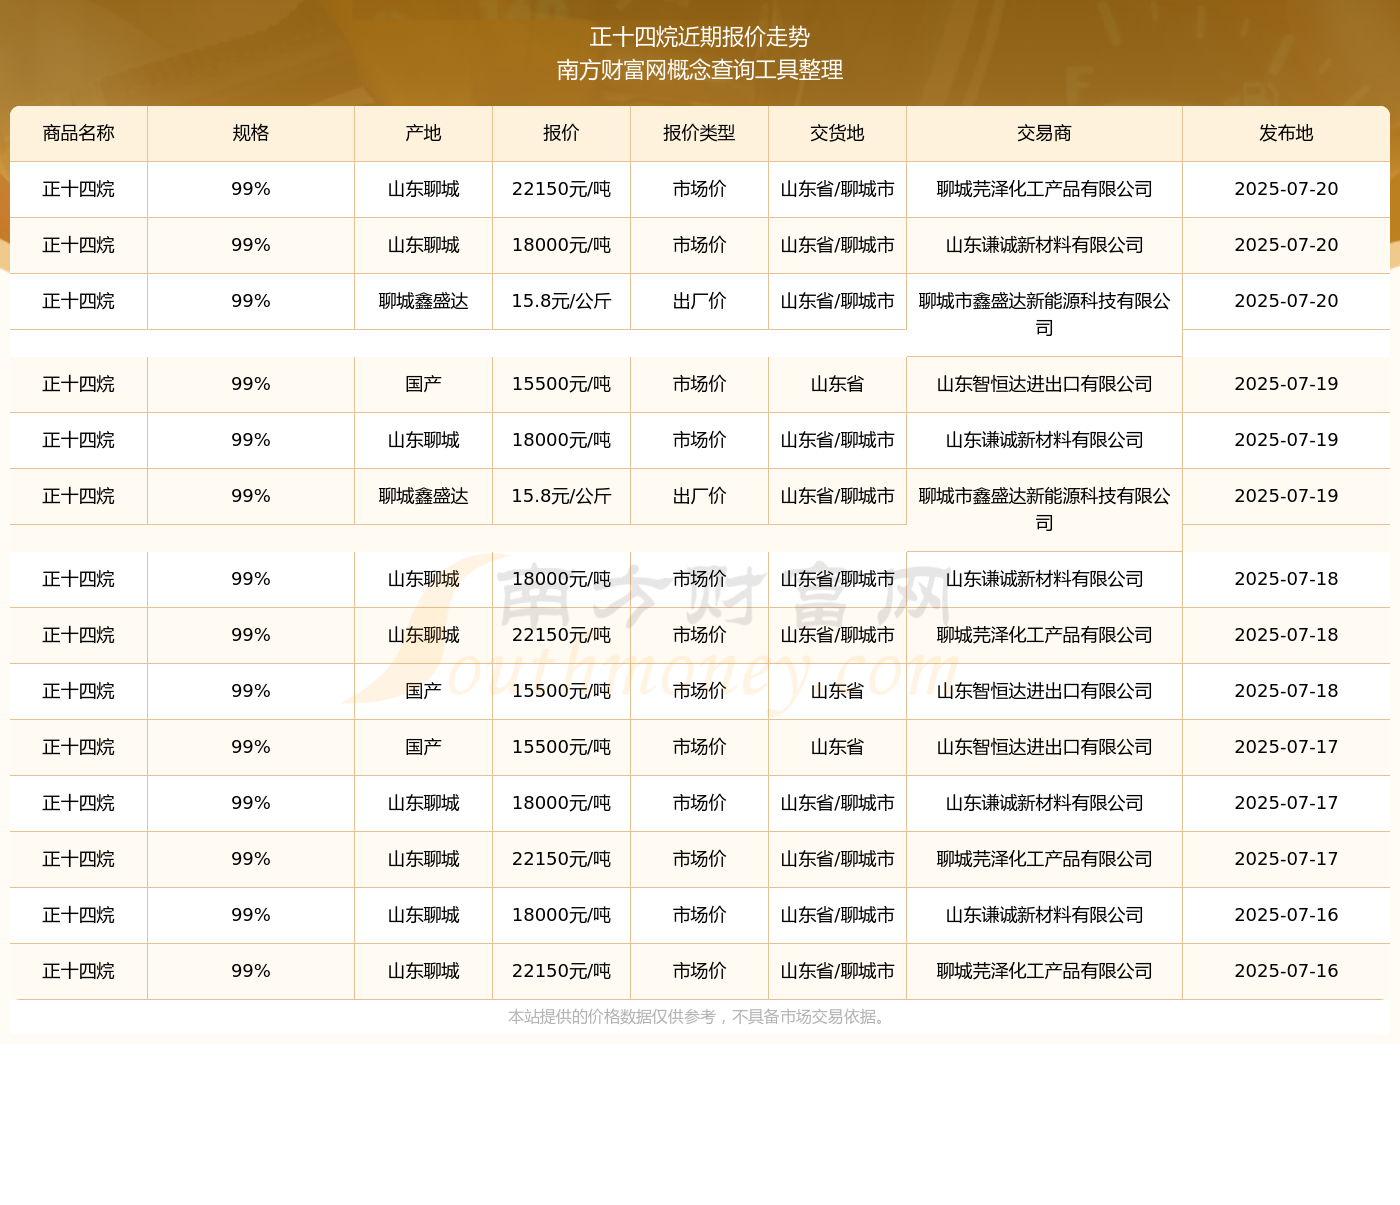Viewport: 1400px width, 1205px height.
Task: Select 山东谦诚新材料有限公司 in the 2025-07-19 row
Action: [1045, 440]
